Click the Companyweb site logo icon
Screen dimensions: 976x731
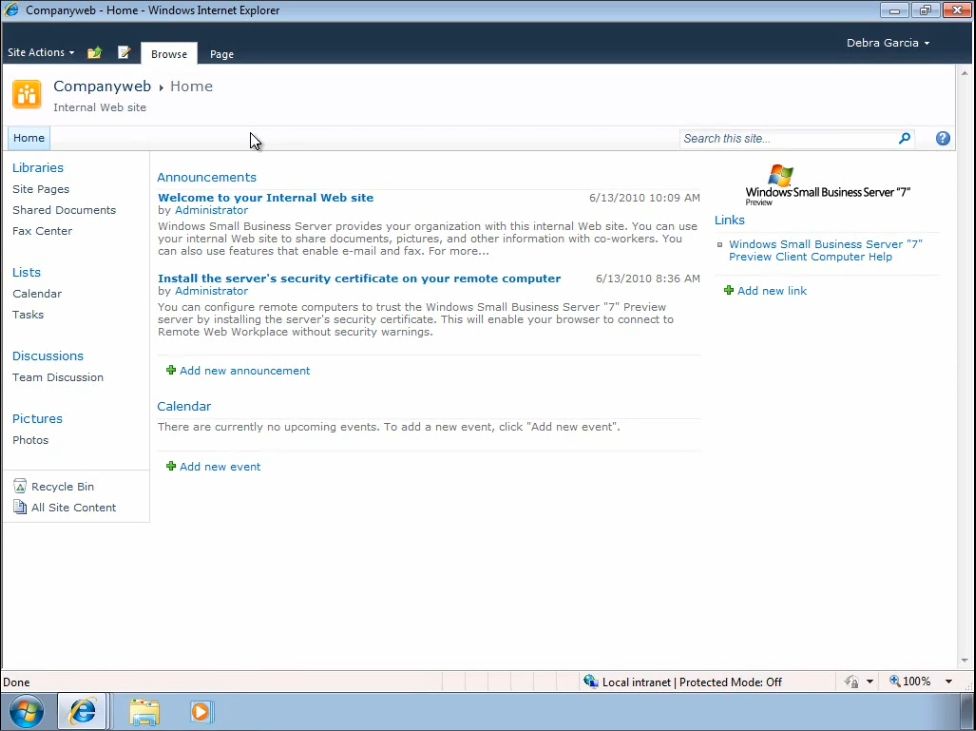tap(27, 95)
